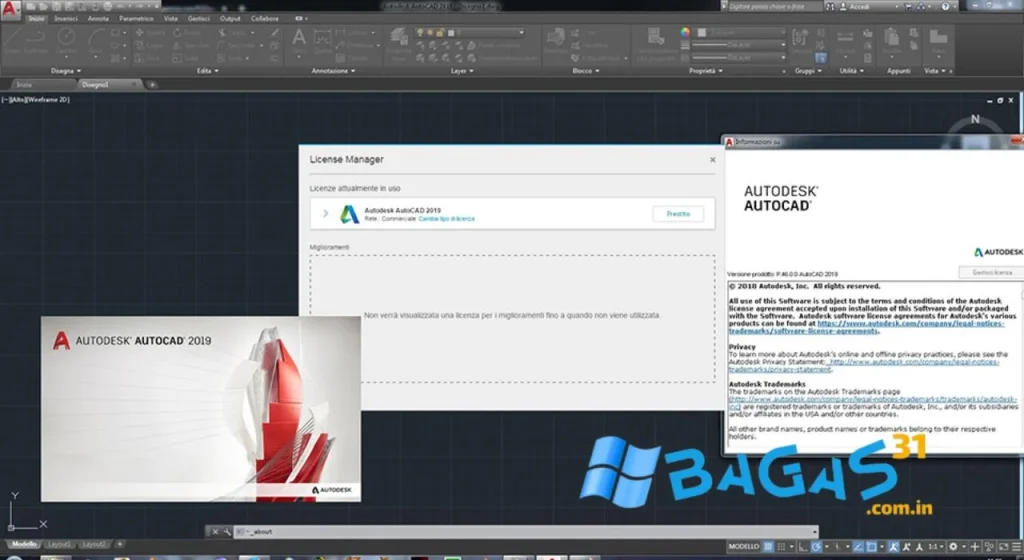Image resolution: width=1024 pixels, height=560 pixels.
Task: Expand Autodesk AutoCAD 2019 license row chevron
Action: 325,213
